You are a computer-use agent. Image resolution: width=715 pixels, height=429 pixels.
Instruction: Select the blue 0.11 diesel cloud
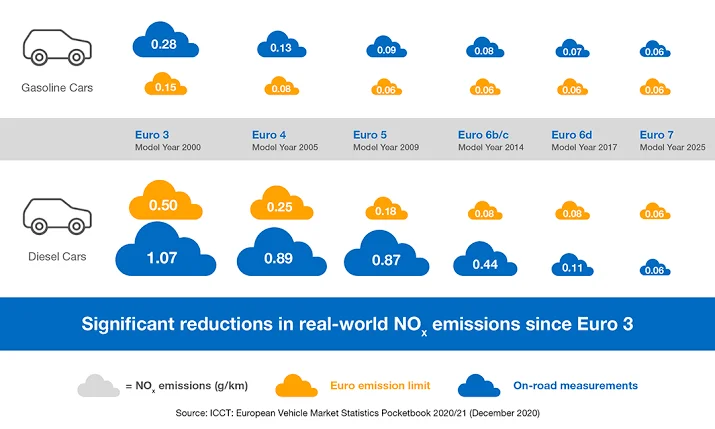[x=572, y=265]
